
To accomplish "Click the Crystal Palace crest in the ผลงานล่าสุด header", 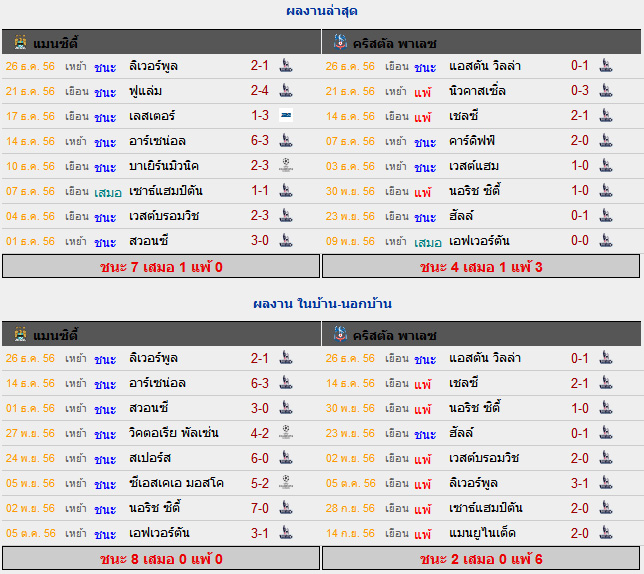I will [340, 42].
